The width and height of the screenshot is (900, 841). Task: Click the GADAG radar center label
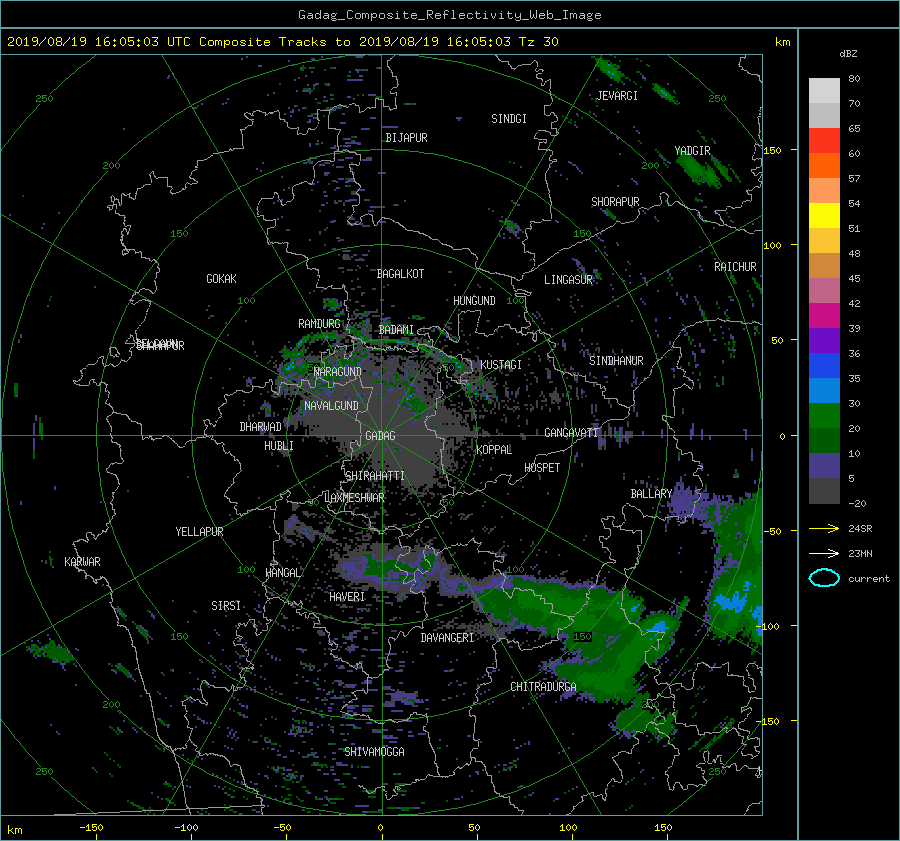click(380, 436)
